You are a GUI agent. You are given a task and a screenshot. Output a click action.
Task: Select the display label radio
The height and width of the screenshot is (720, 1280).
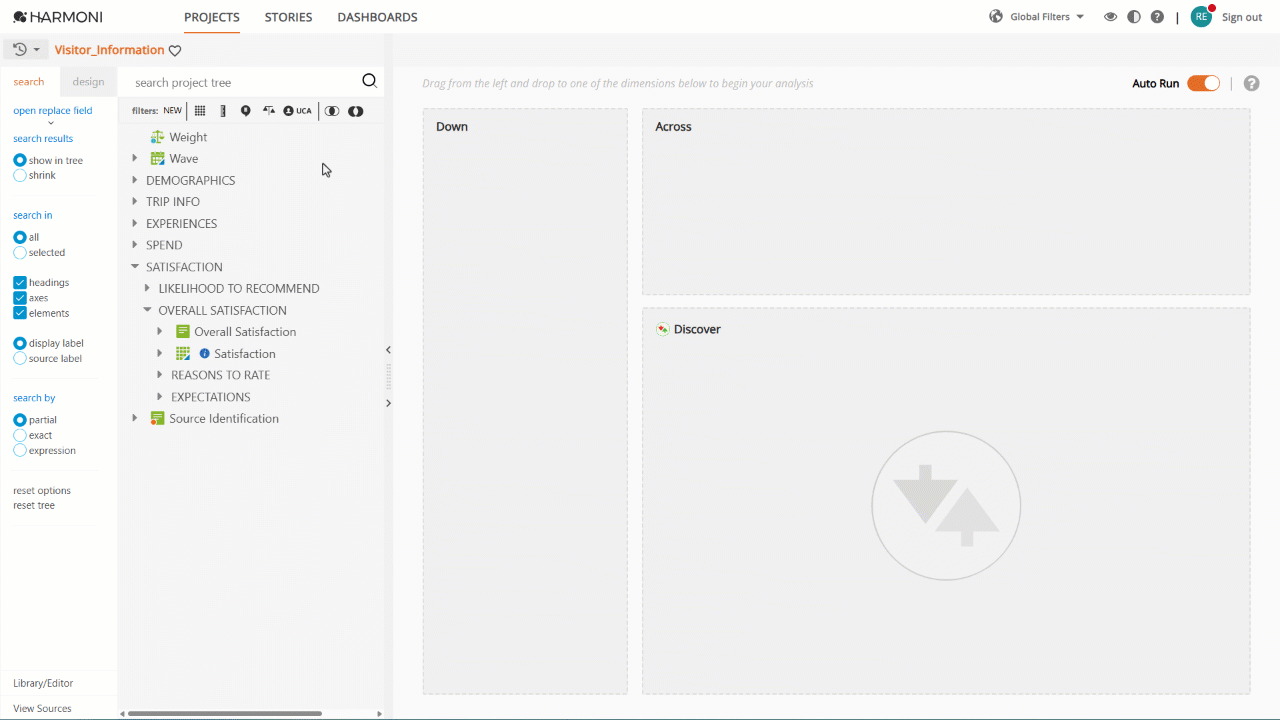coord(20,343)
